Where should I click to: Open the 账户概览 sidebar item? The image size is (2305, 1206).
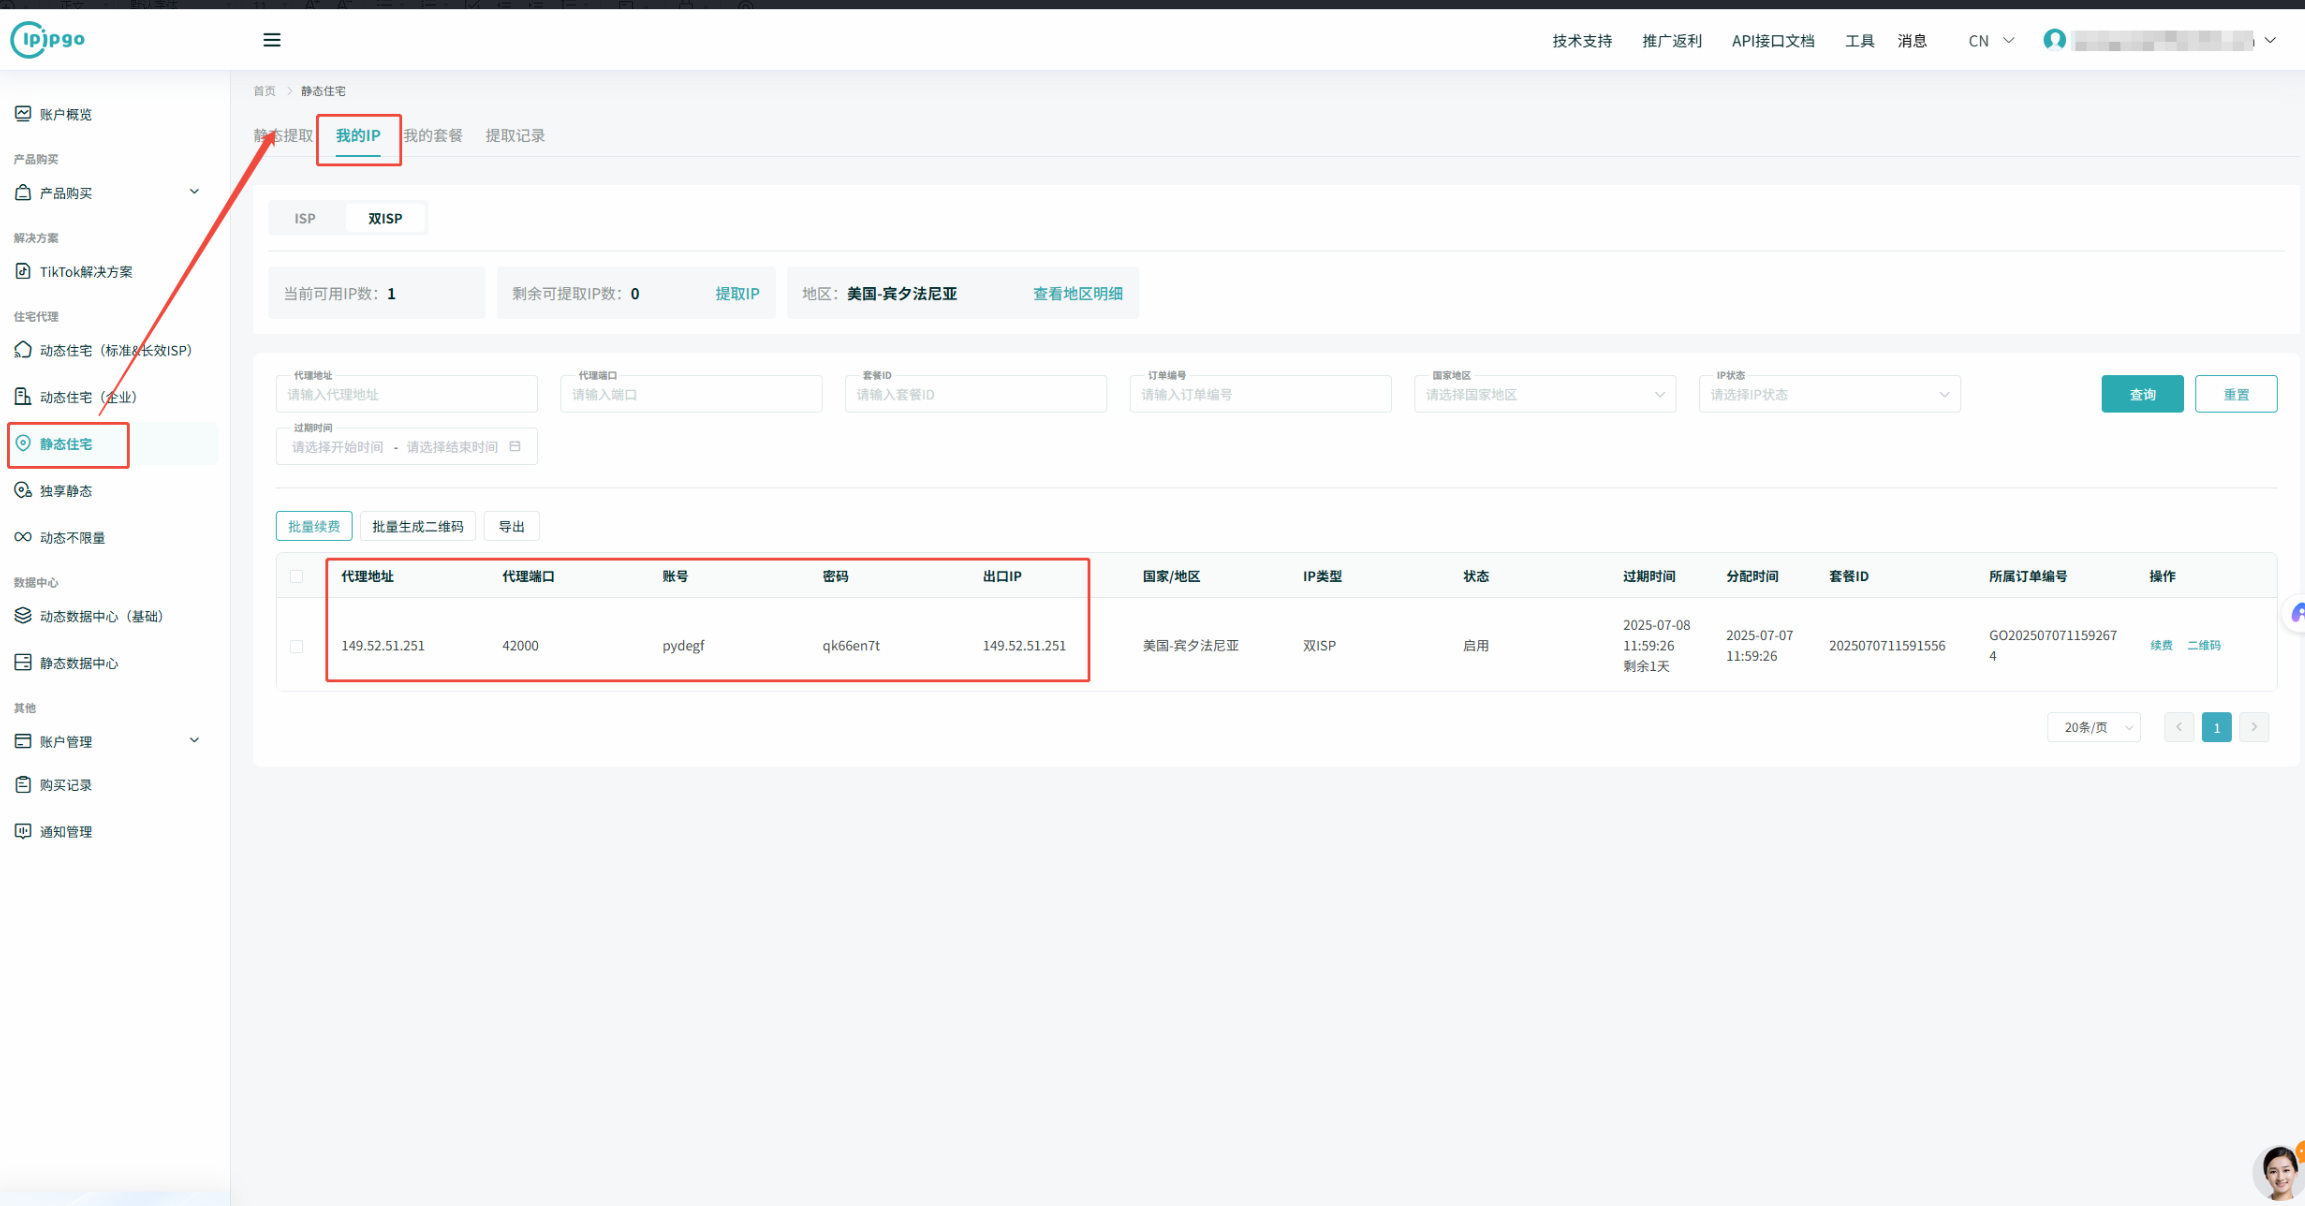pyautogui.click(x=66, y=114)
